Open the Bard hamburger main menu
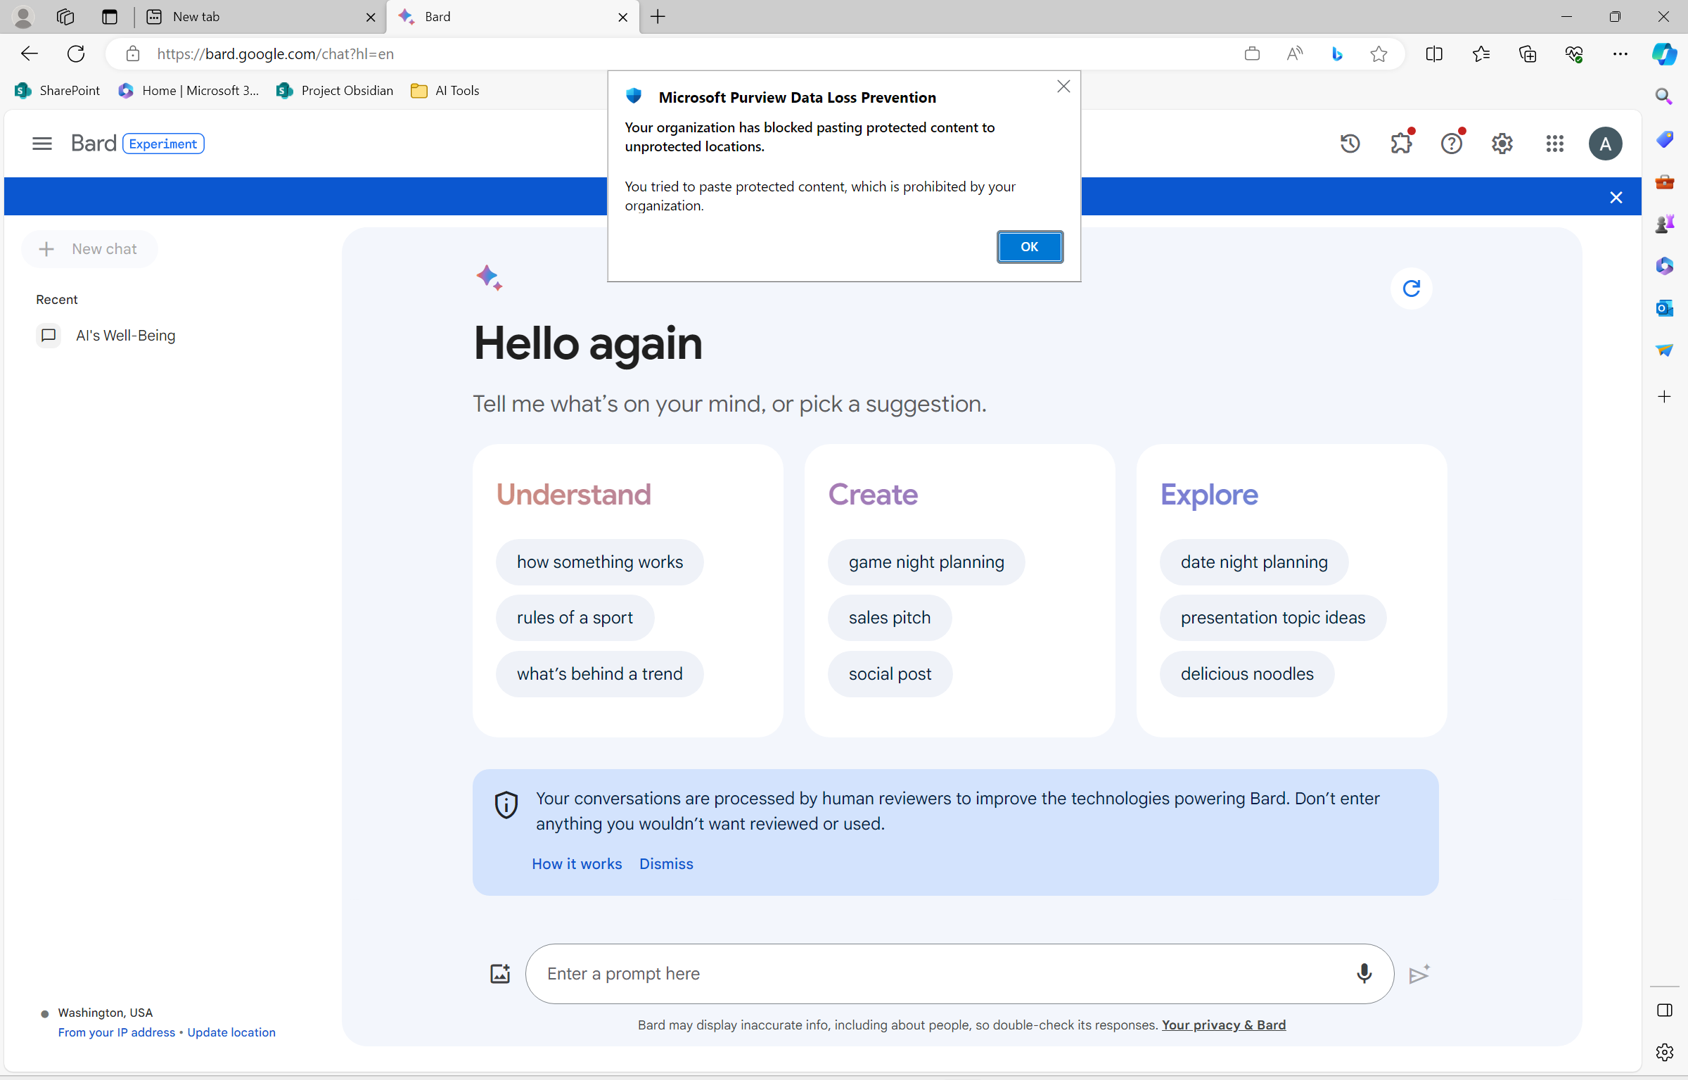Viewport: 1688px width, 1080px height. click(x=42, y=144)
